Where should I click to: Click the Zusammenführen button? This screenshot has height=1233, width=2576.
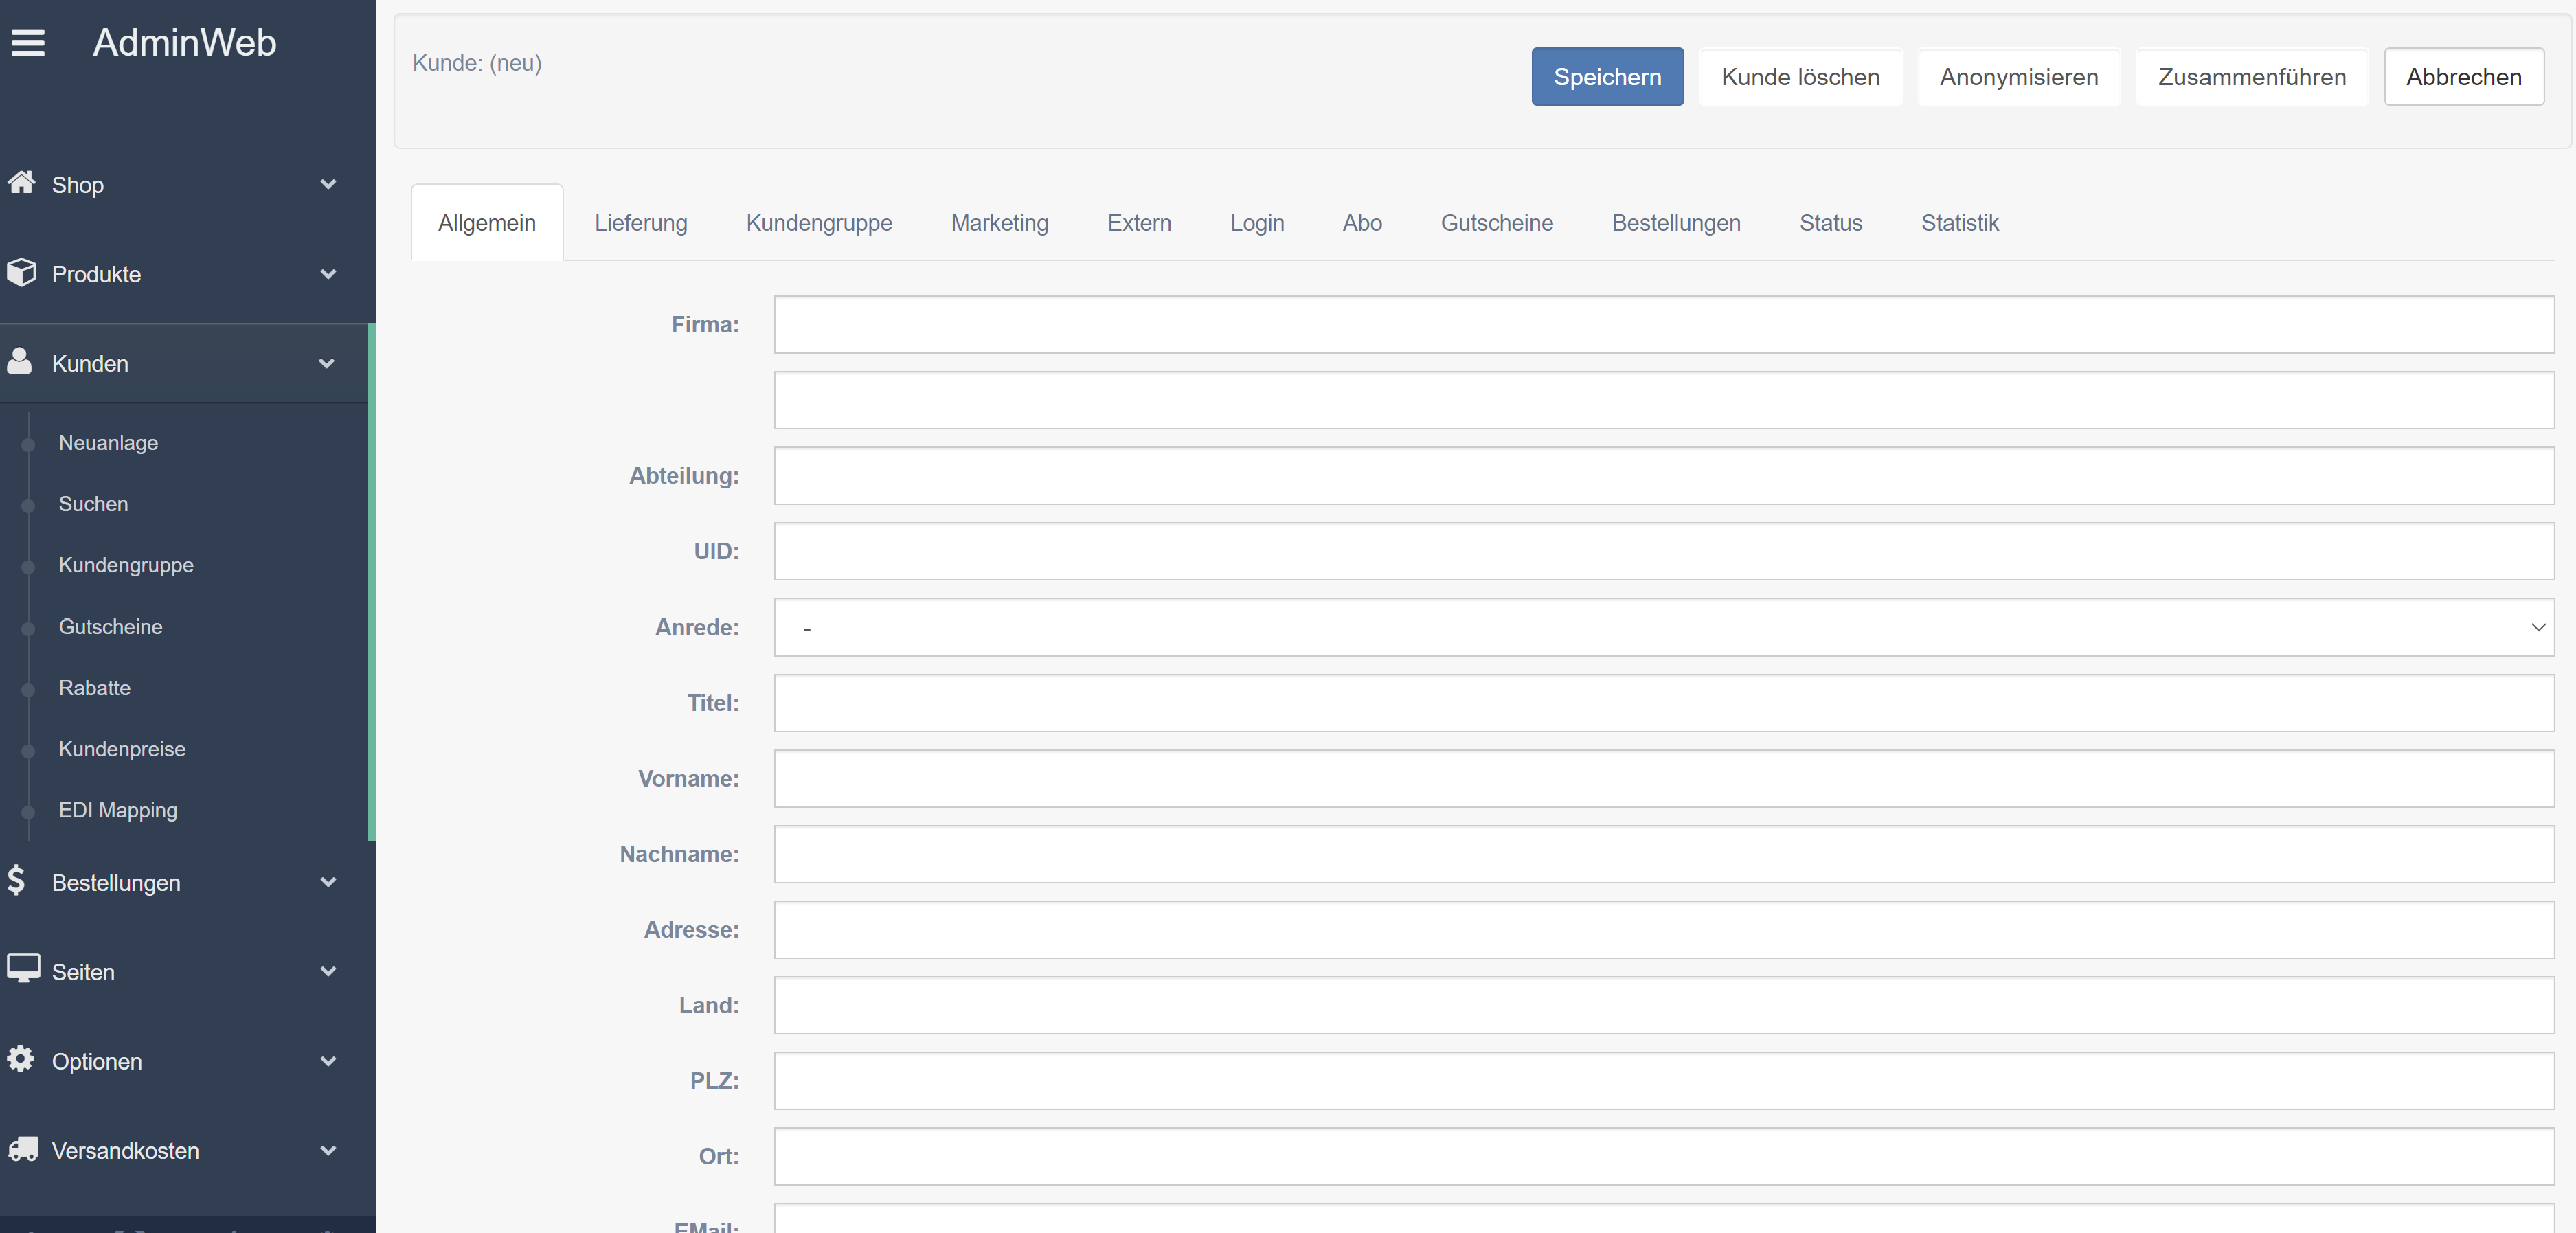[2252, 77]
